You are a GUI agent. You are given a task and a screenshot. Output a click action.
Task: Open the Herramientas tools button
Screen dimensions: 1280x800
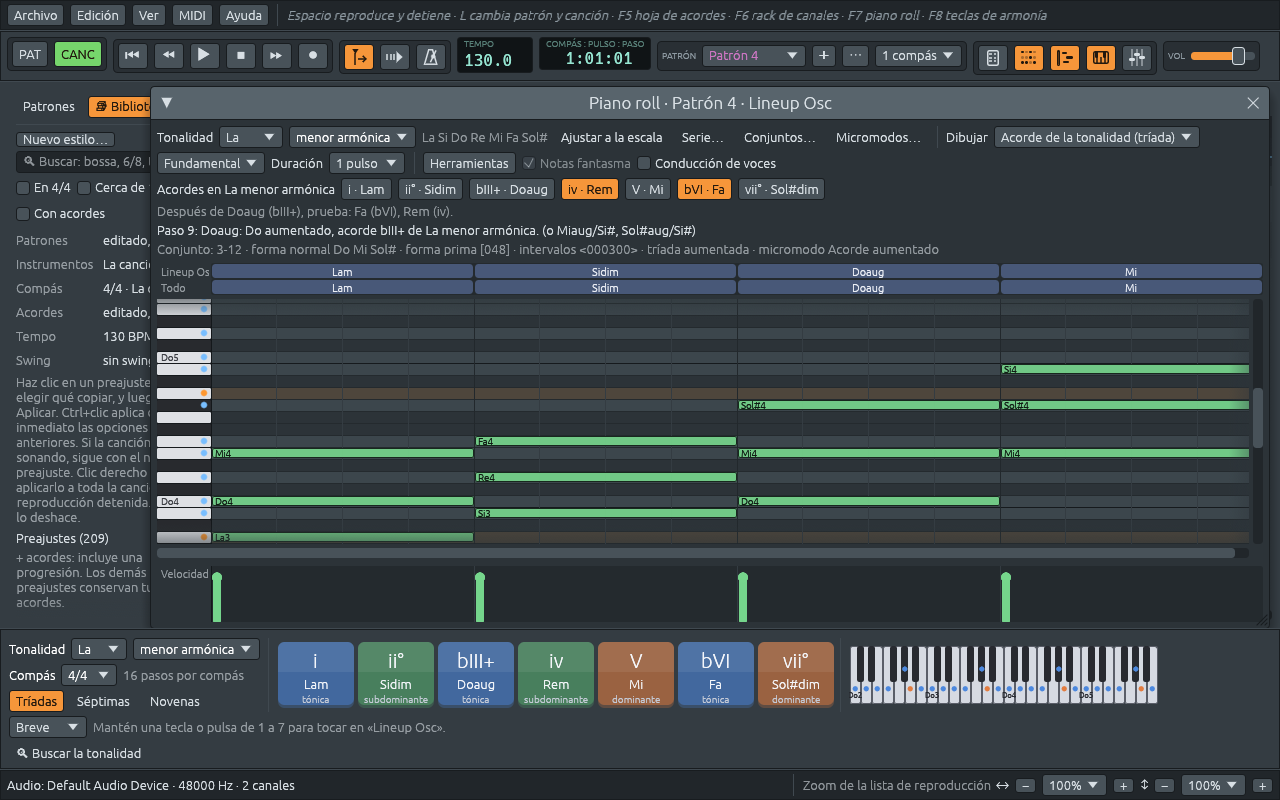[469, 163]
